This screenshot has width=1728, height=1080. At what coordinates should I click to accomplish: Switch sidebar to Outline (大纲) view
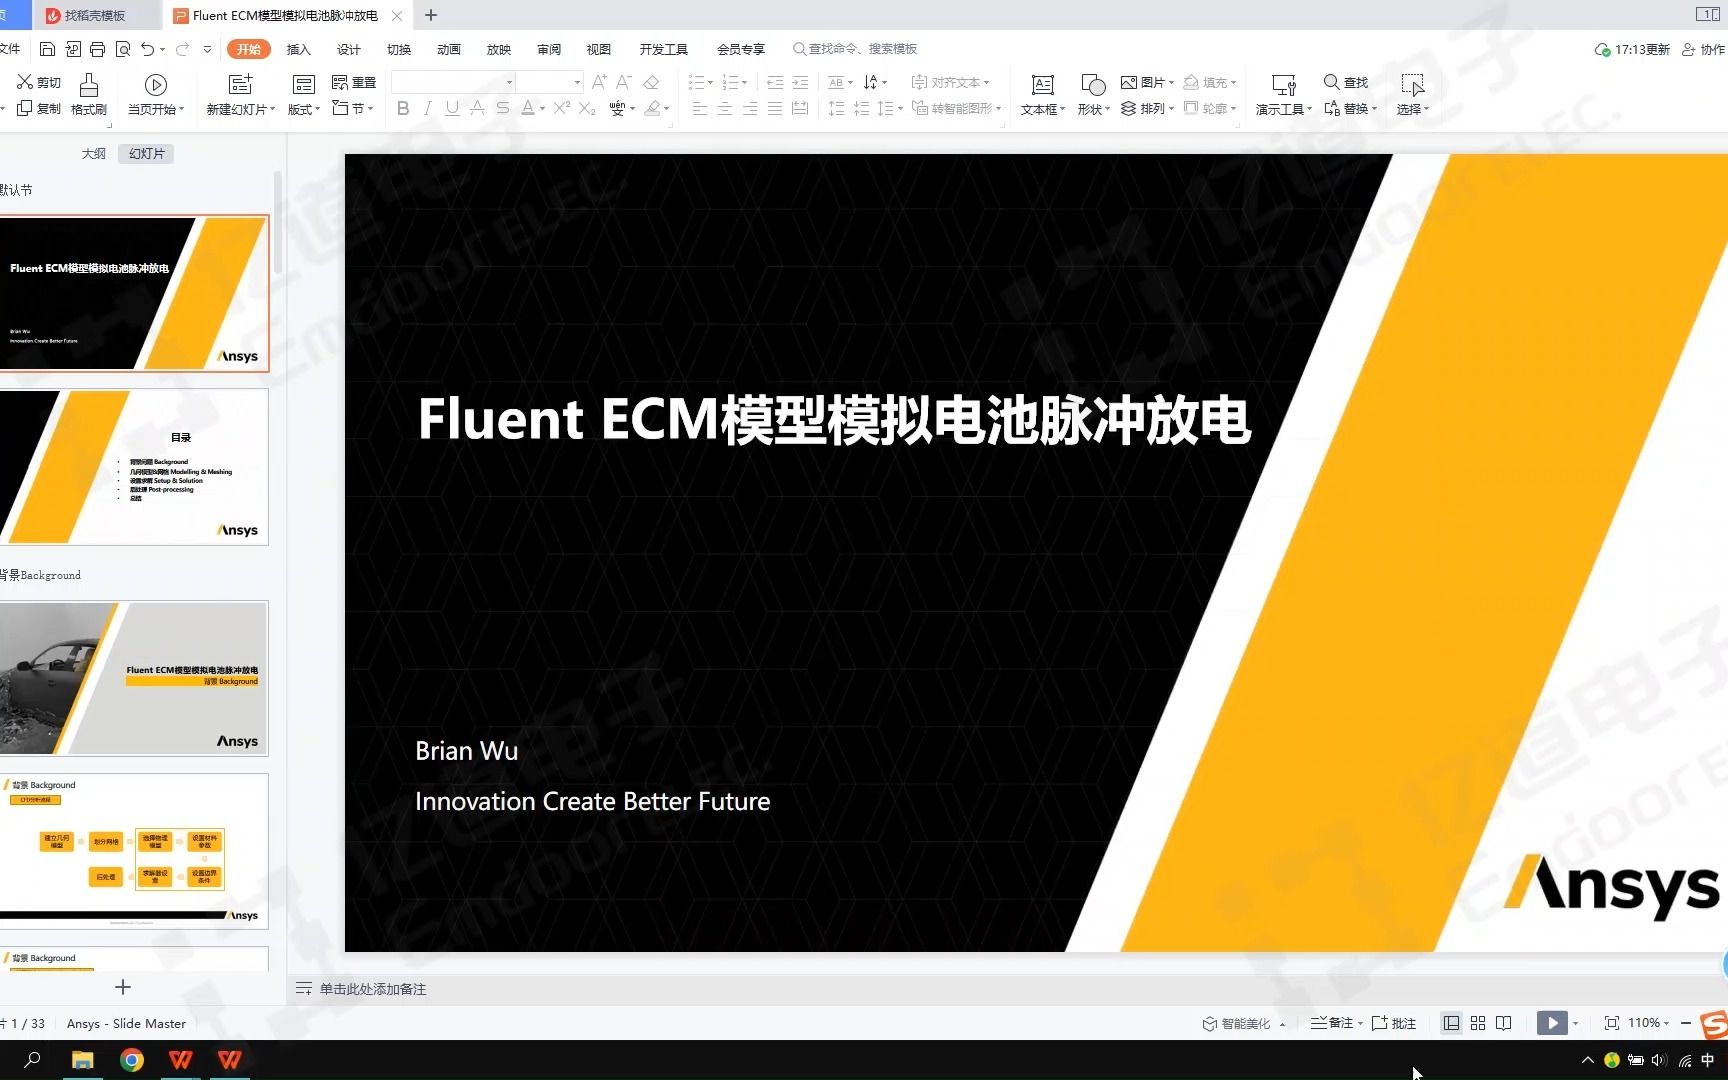[93, 153]
